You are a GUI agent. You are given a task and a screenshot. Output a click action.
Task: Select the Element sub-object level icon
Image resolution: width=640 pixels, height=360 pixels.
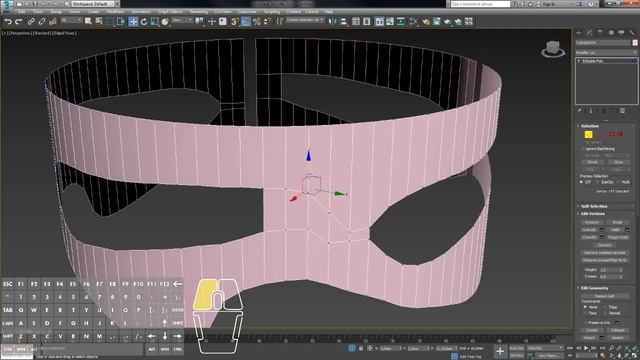pyautogui.click(x=620, y=134)
